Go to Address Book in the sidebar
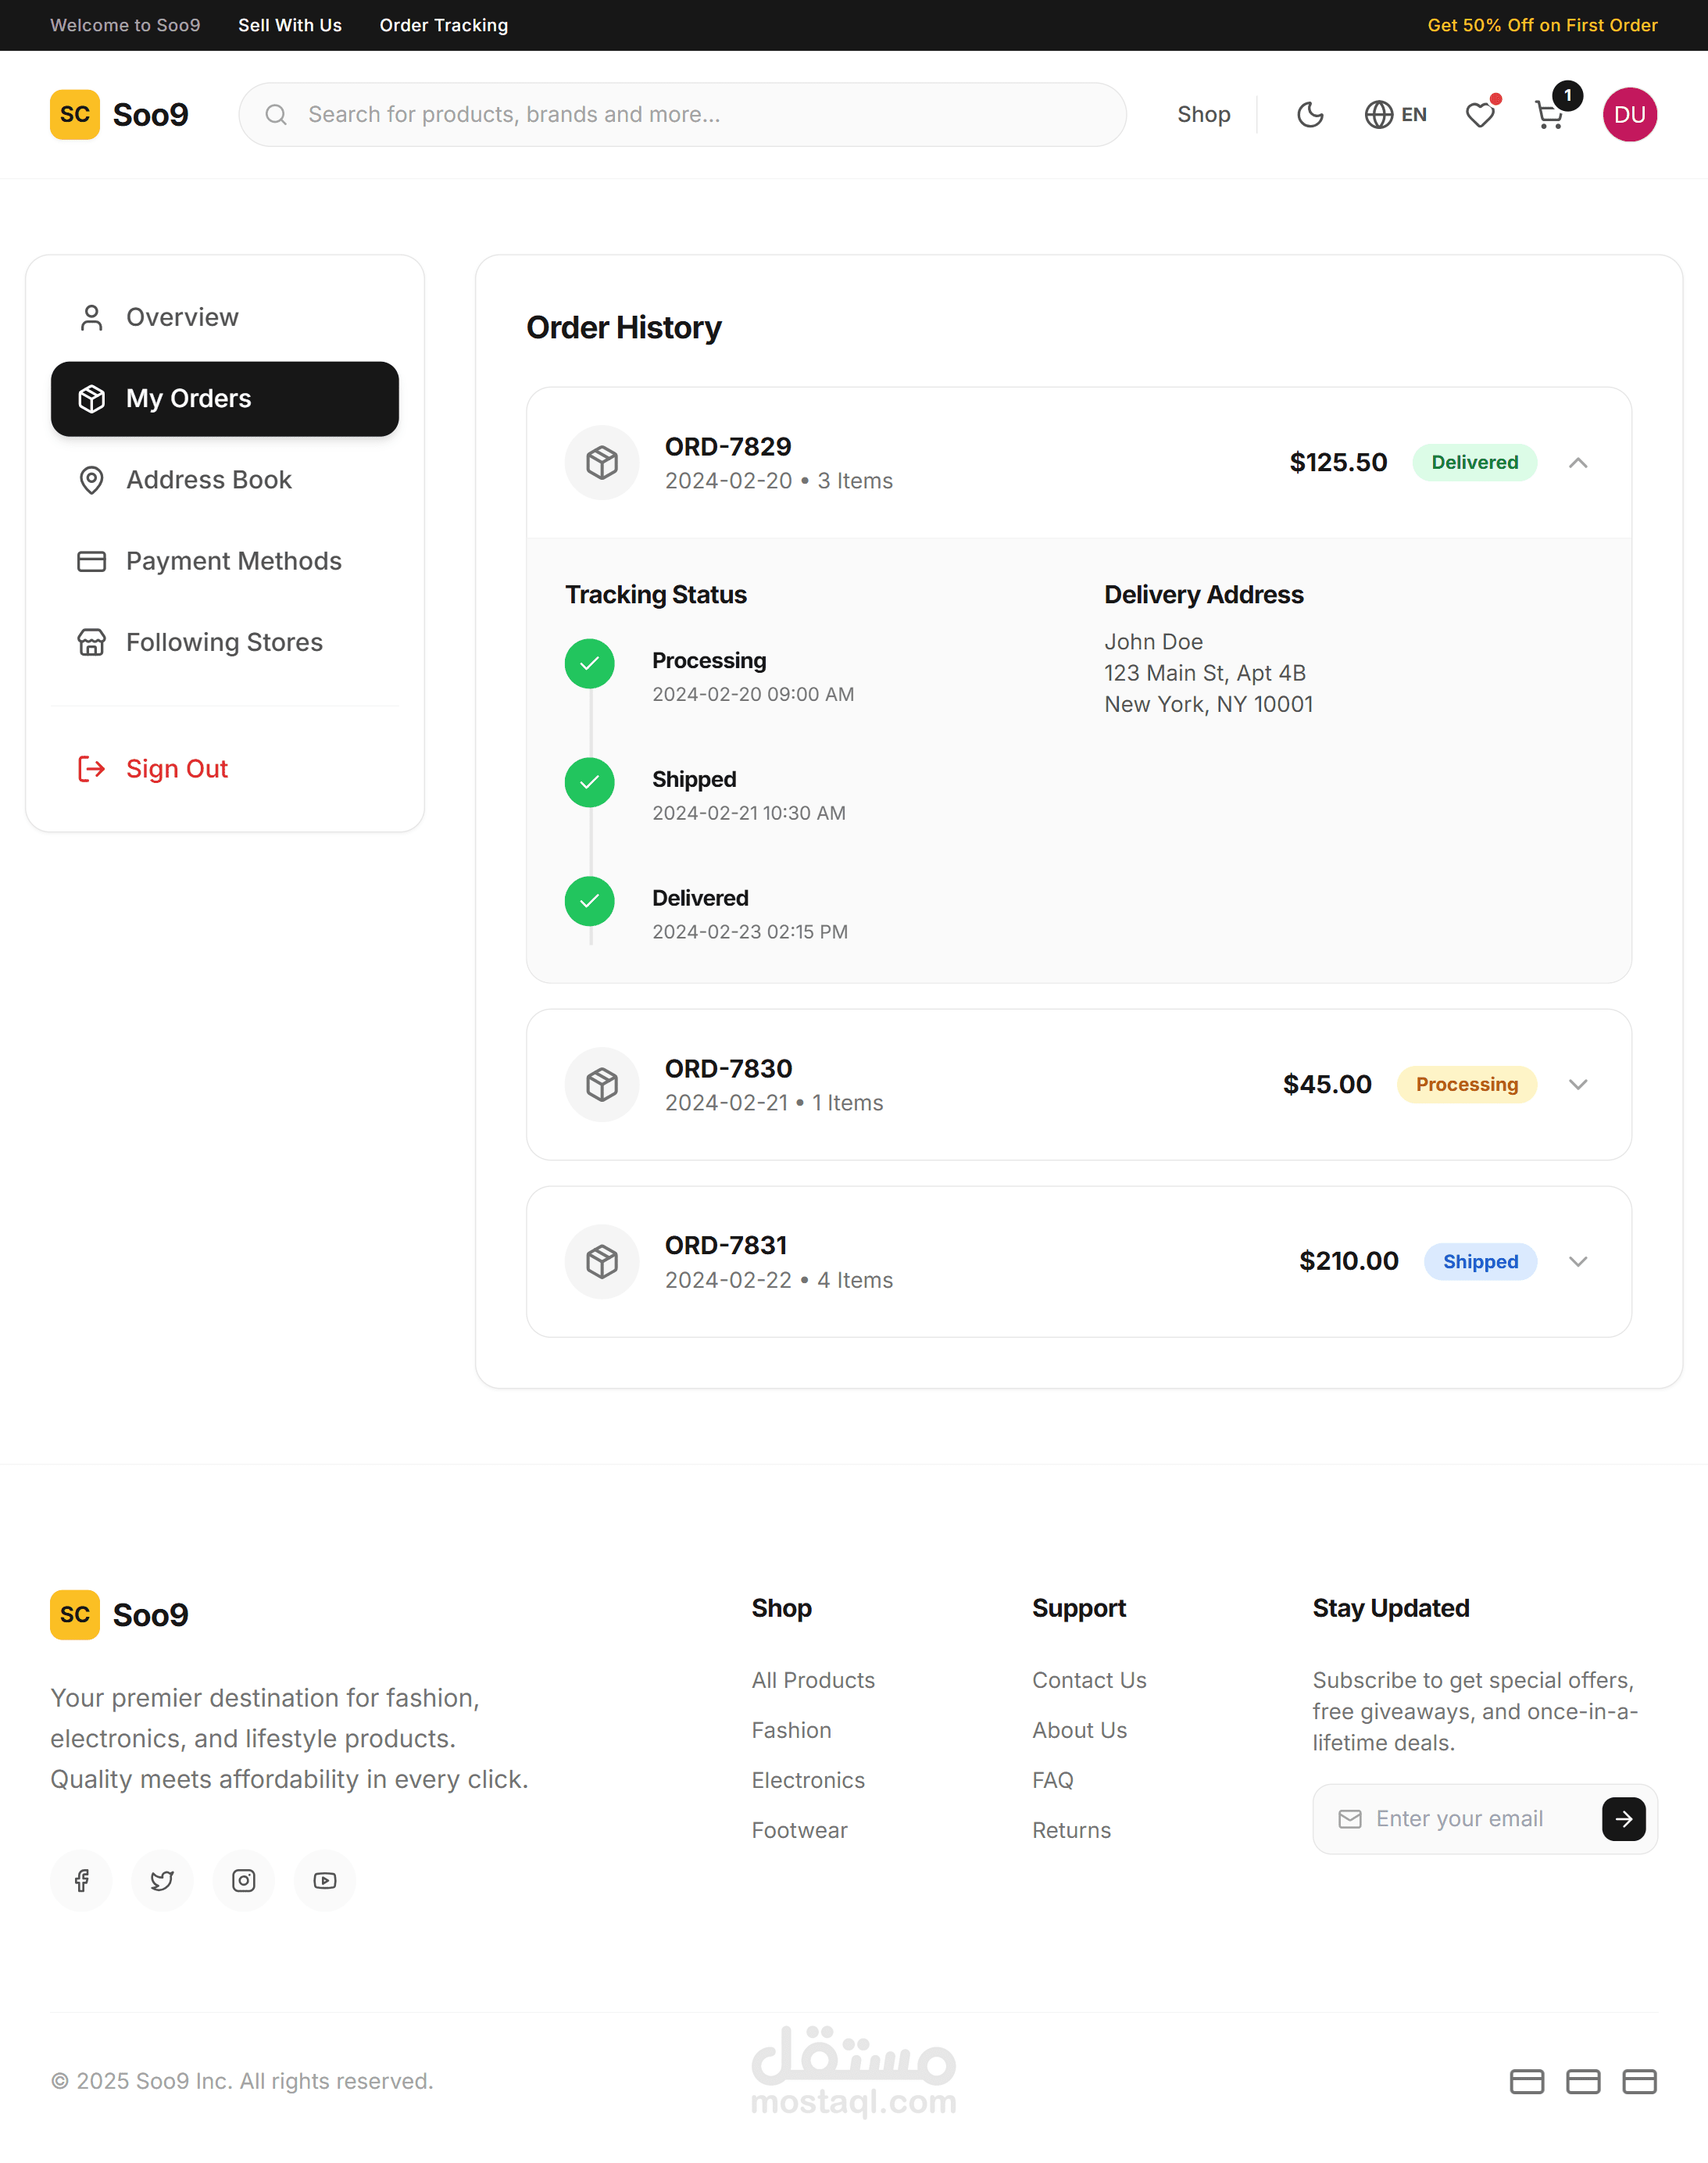This screenshot has width=1708, height=2163. coord(209,480)
